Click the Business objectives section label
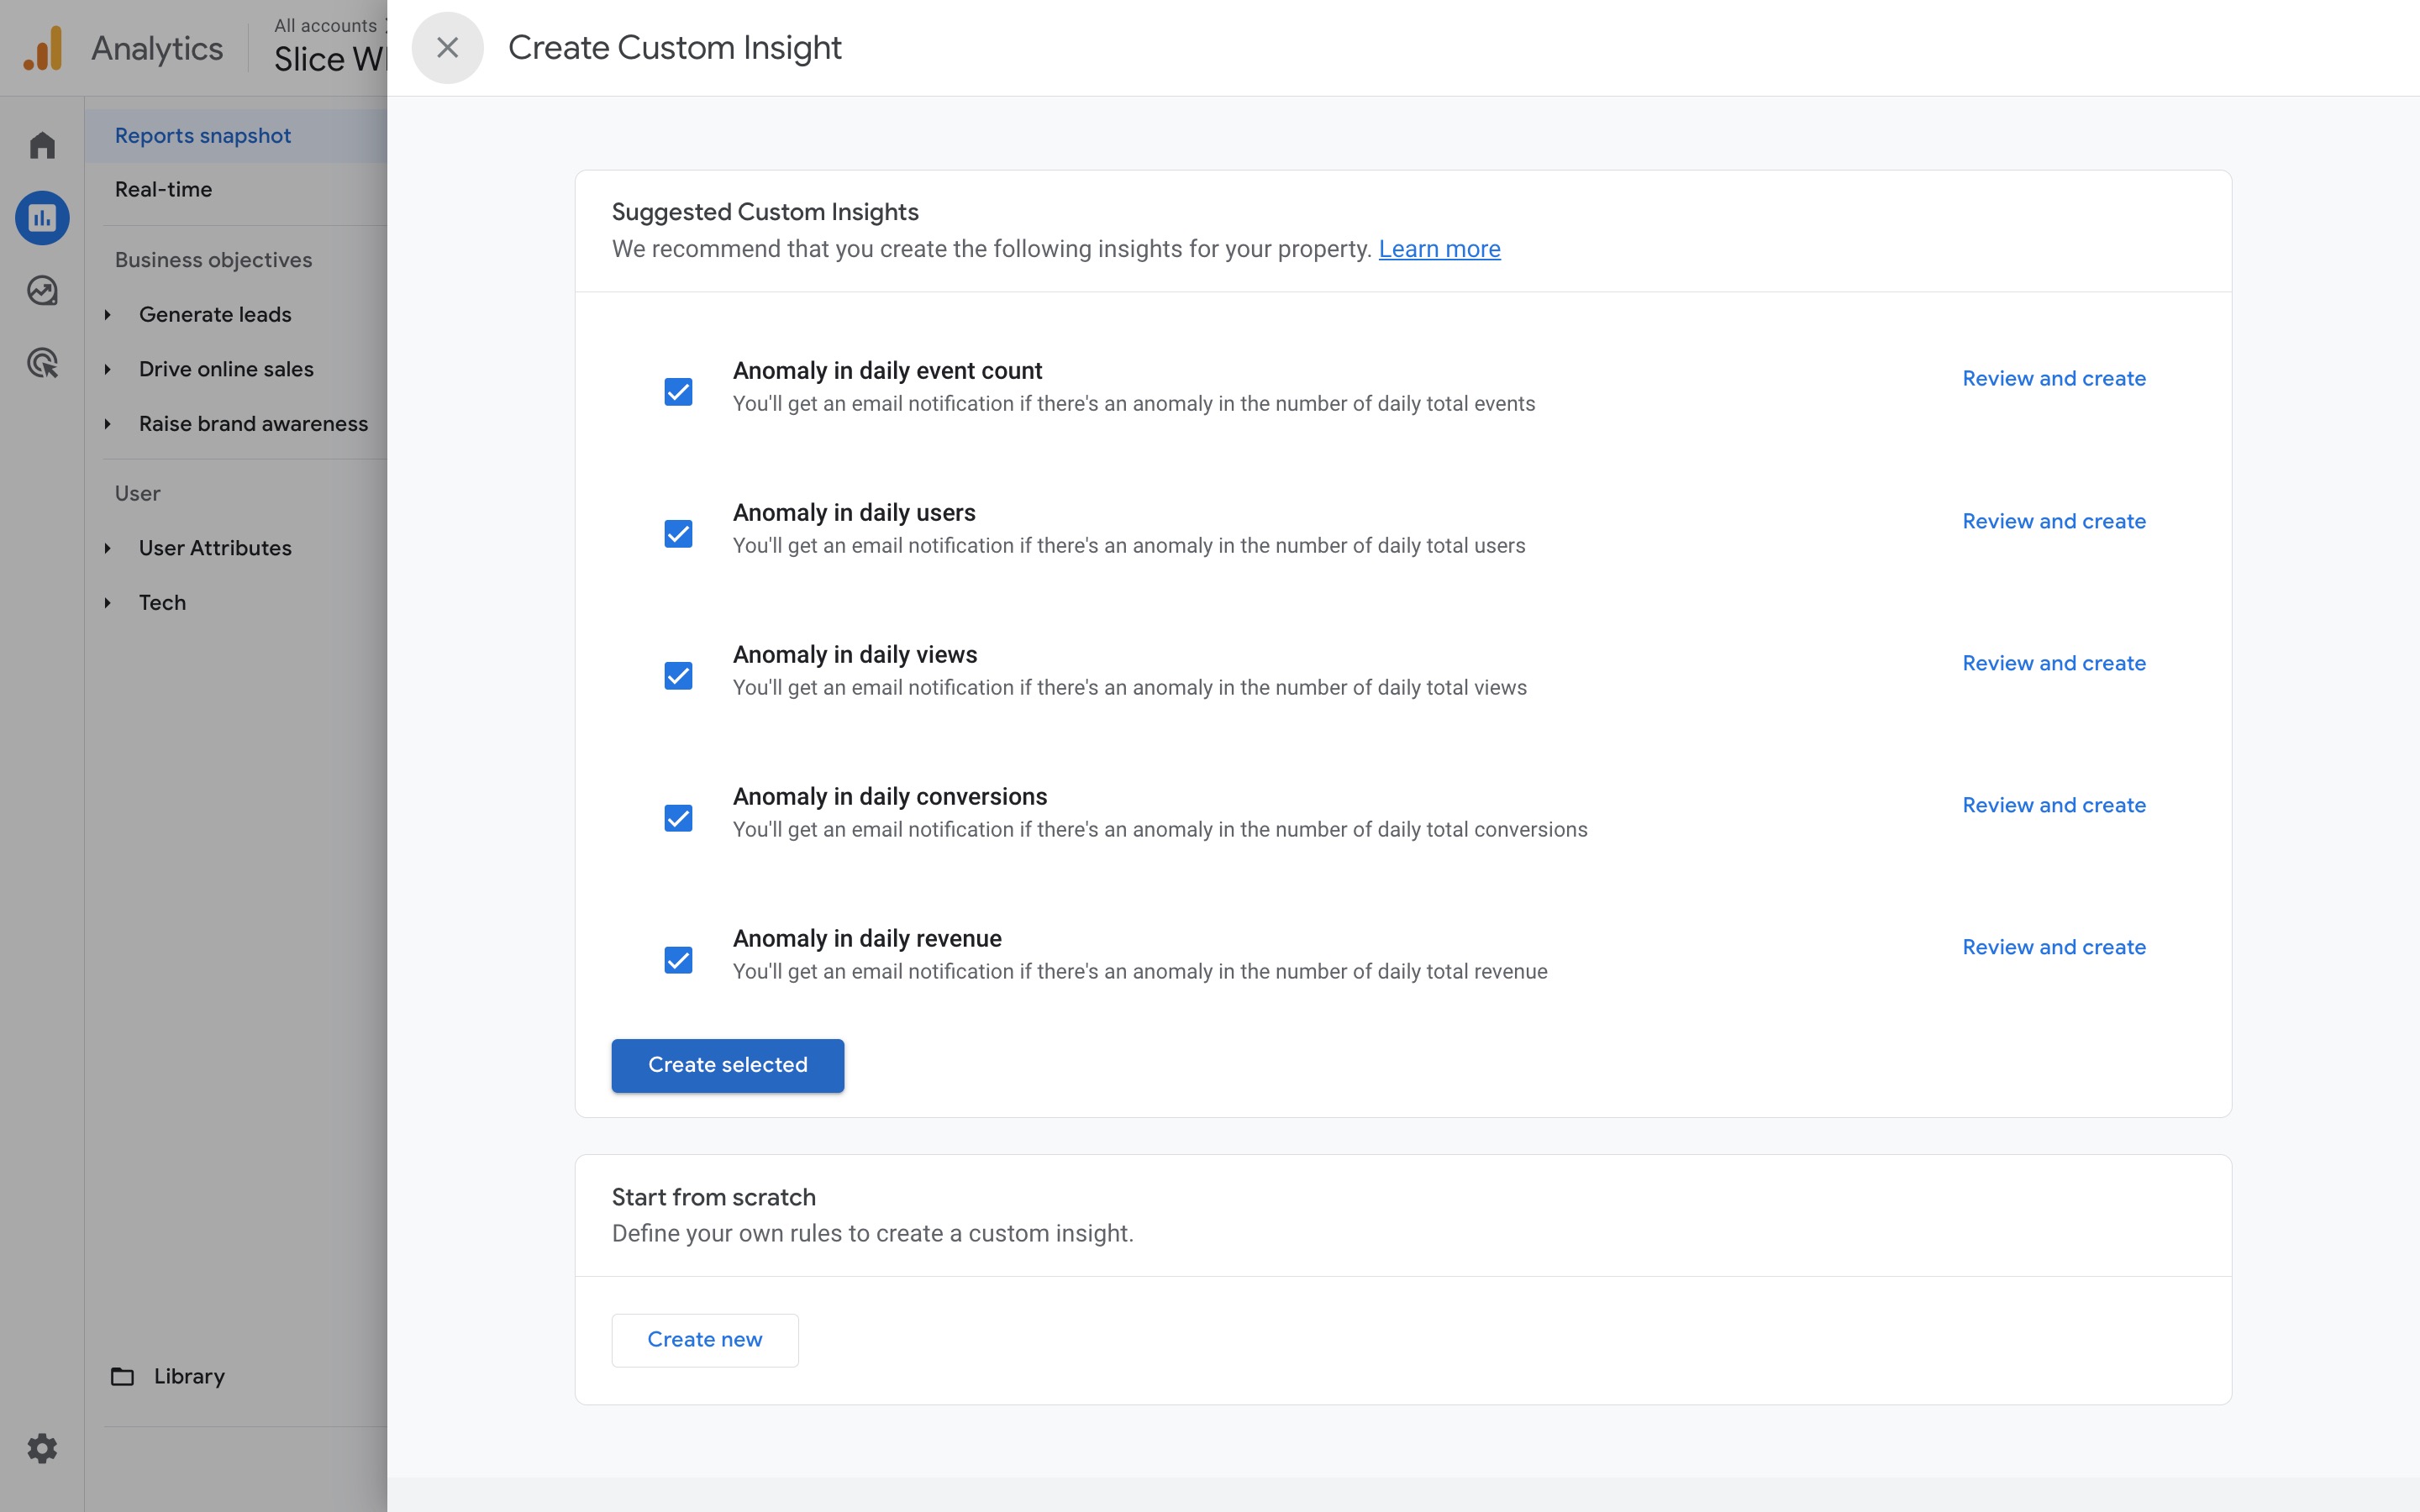This screenshot has width=2420, height=1512. click(x=213, y=259)
